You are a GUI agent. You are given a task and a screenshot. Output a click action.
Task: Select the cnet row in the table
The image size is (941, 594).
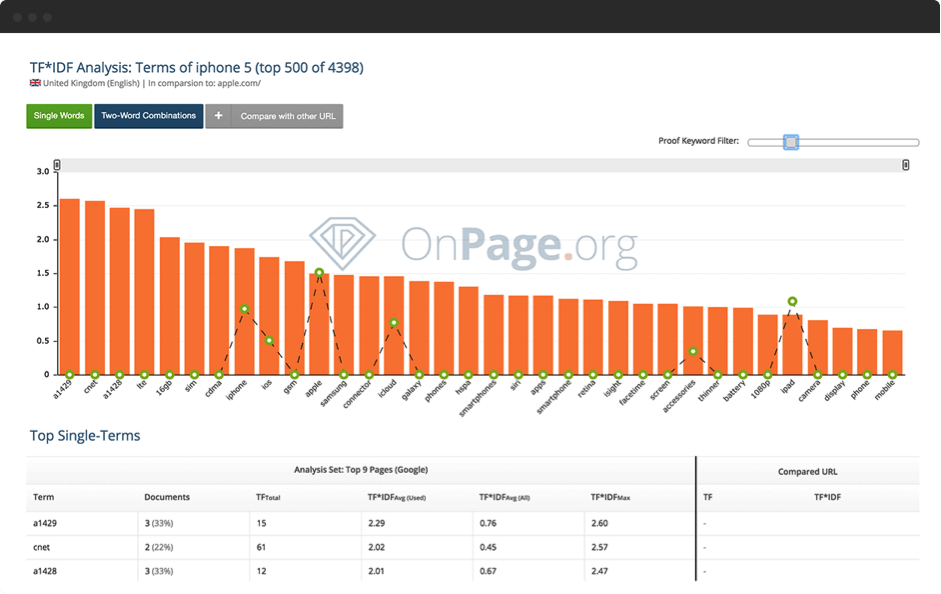[x=42, y=547]
